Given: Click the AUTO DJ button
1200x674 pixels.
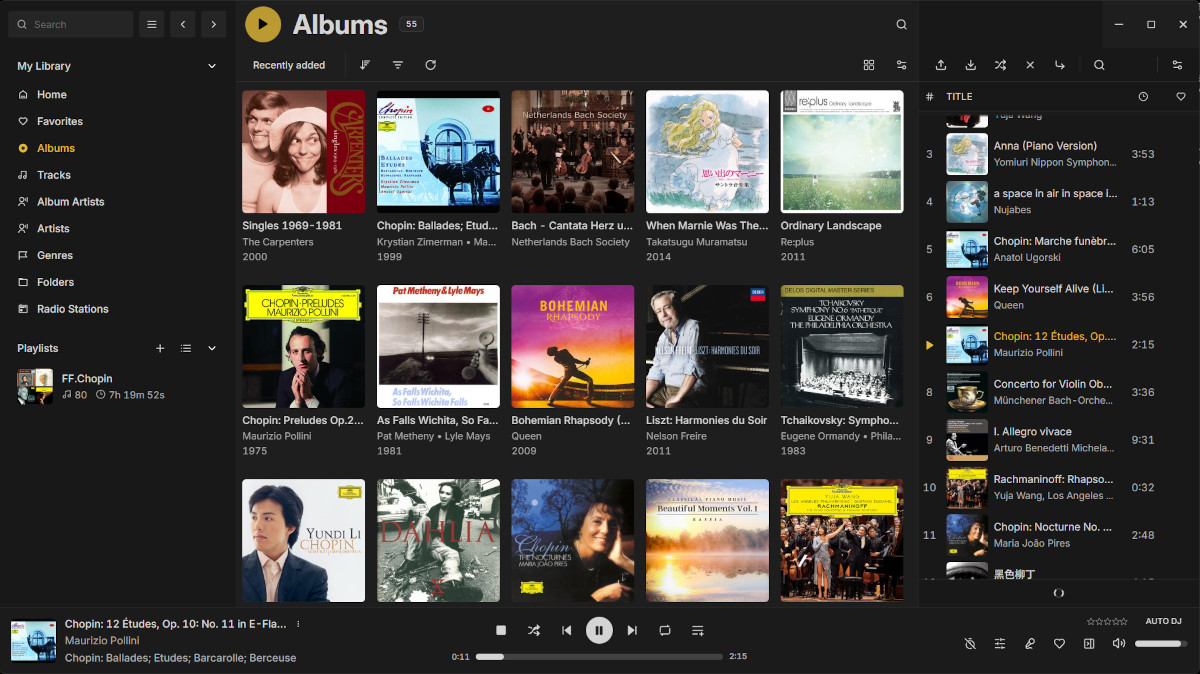Looking at the screenshot, I should (1163, 622).
